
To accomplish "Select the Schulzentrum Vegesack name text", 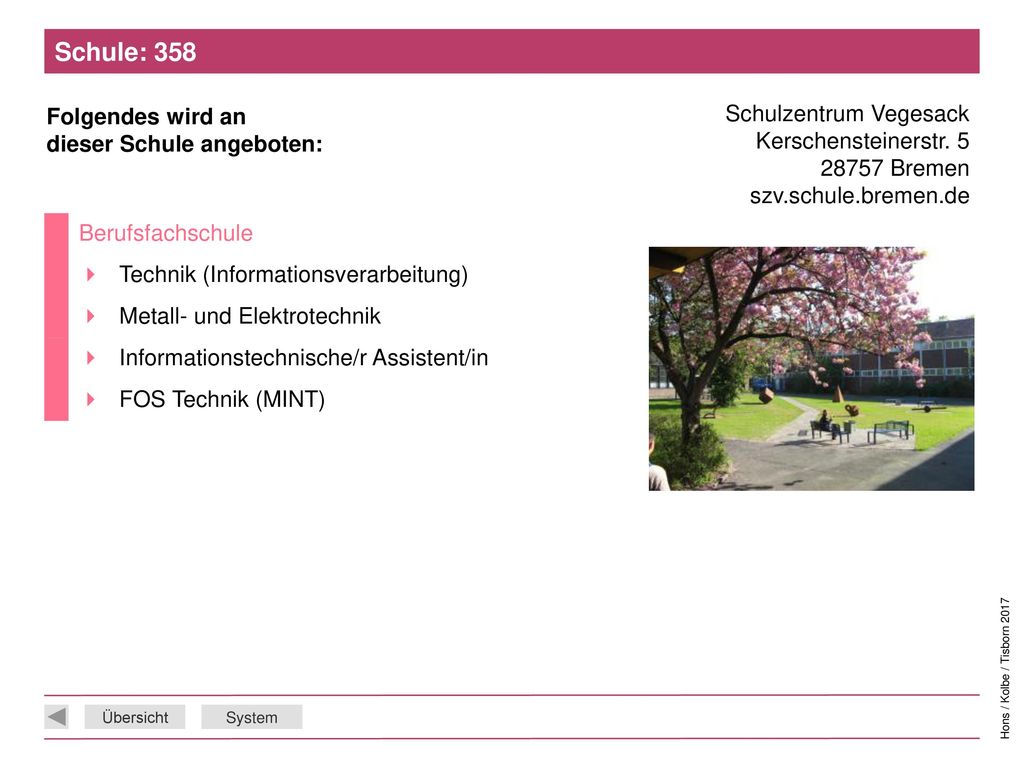I will coord(847,114).
